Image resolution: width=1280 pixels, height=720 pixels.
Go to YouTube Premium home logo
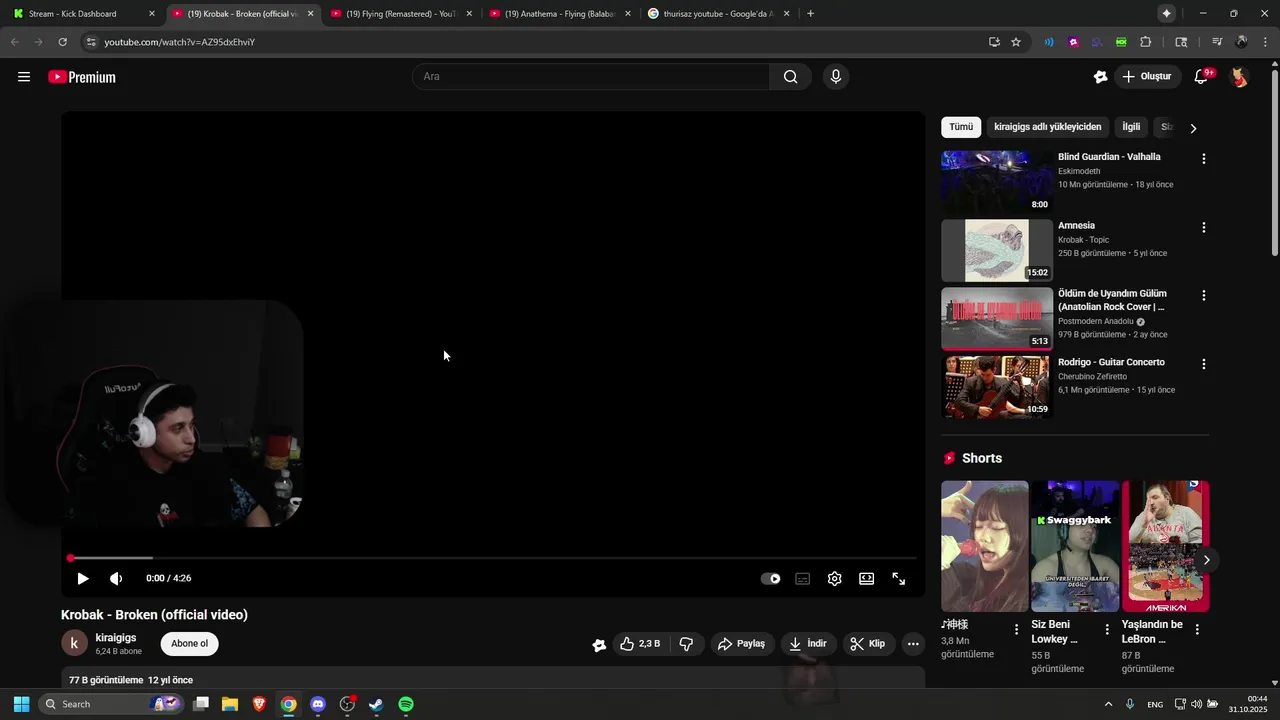(82, 77)
